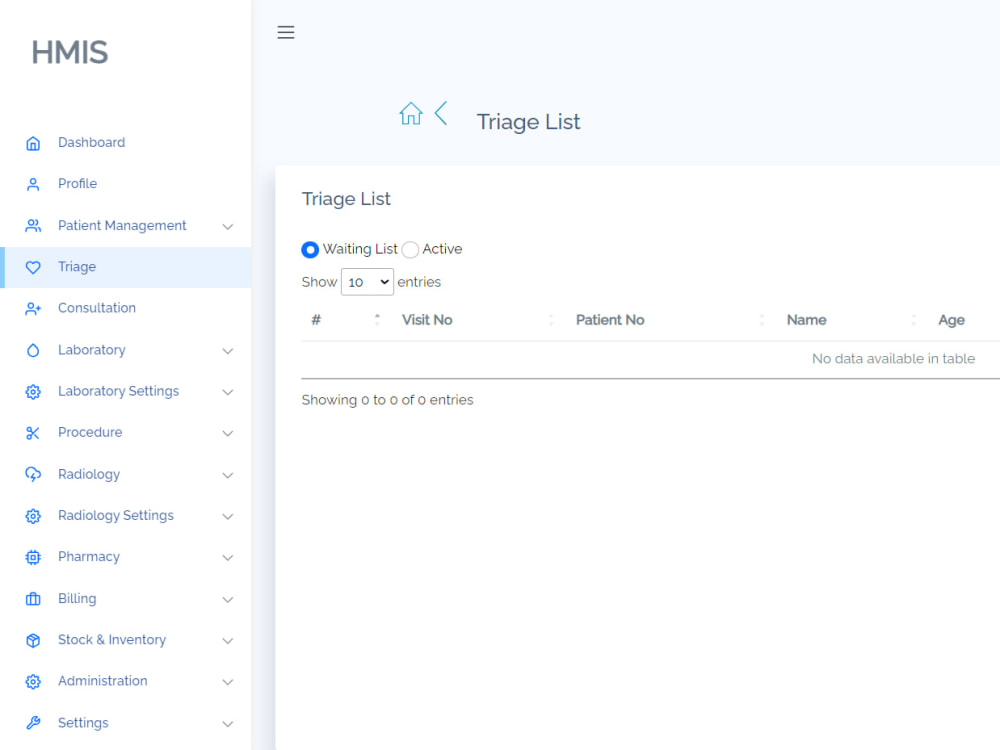Image resolution: width=1000 pixels, height=750 pixels.
Task: Sort by the Patient No column header
Action: coord(610,320)
